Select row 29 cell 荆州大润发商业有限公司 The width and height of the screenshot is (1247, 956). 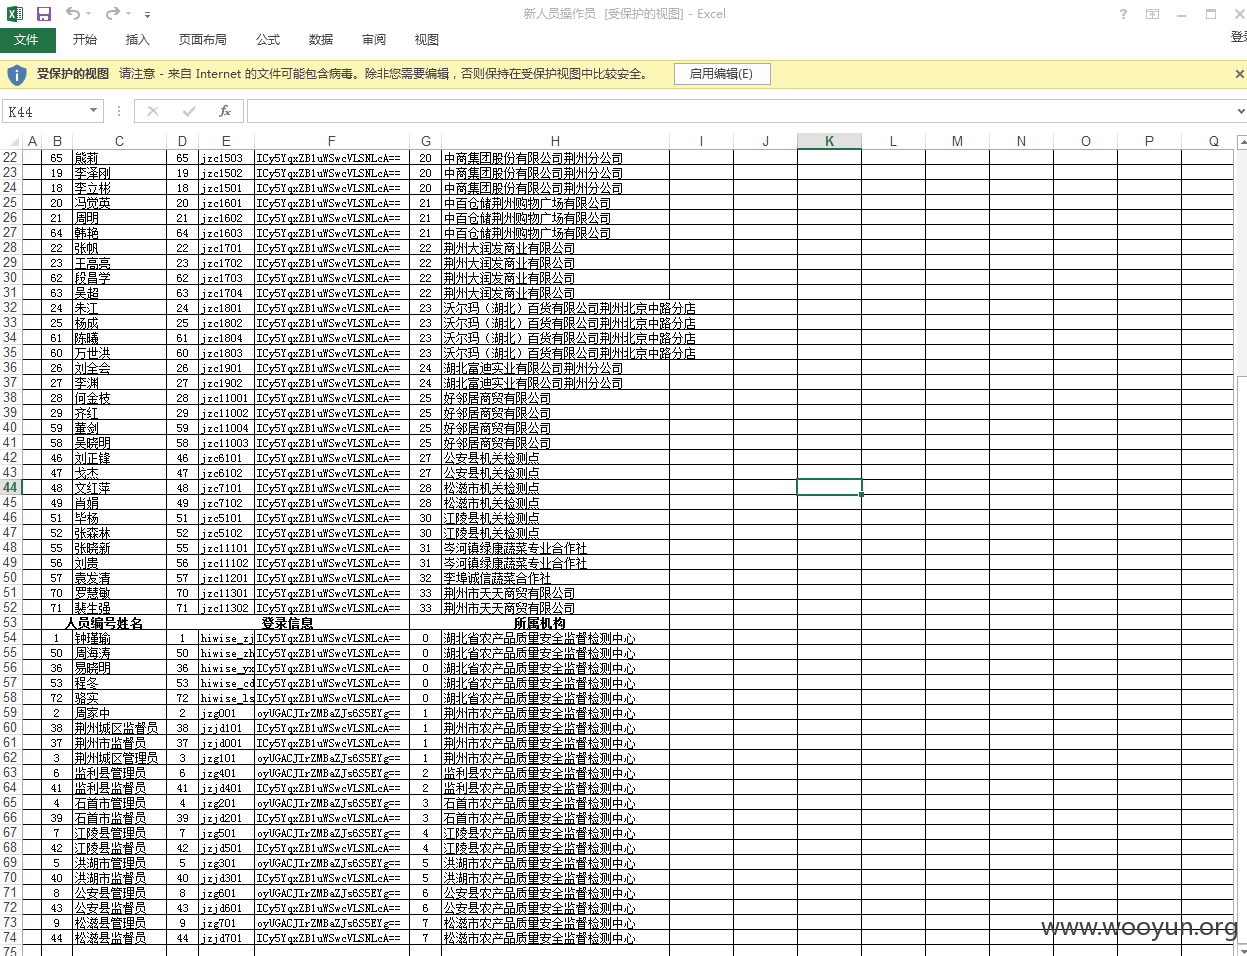(555, 263)
